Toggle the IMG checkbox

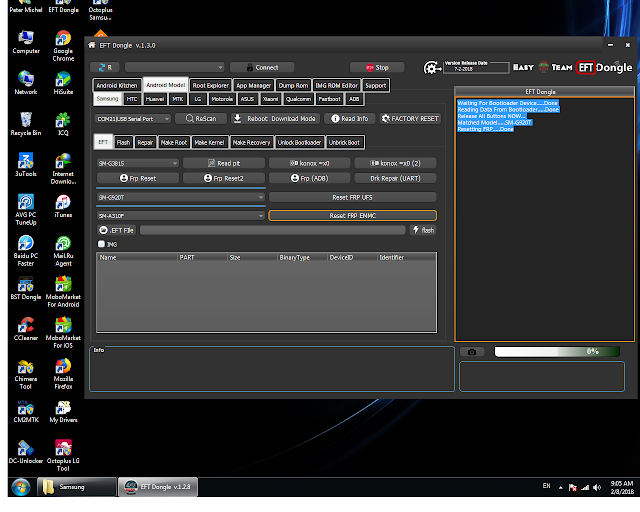click(x=101, y=244)
